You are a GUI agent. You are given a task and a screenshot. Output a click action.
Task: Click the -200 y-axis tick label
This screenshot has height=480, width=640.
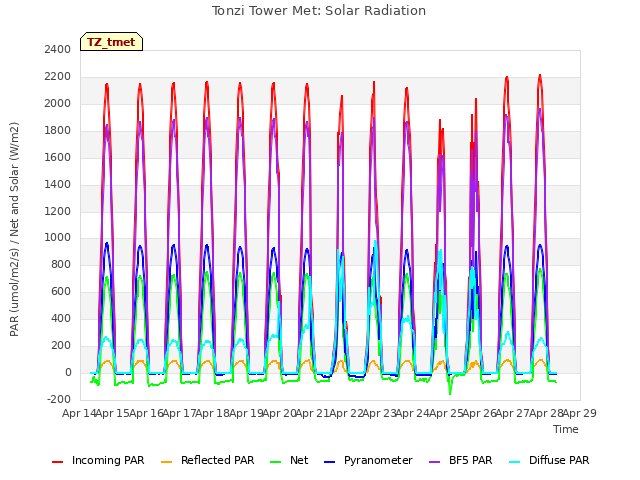(59, 399)
